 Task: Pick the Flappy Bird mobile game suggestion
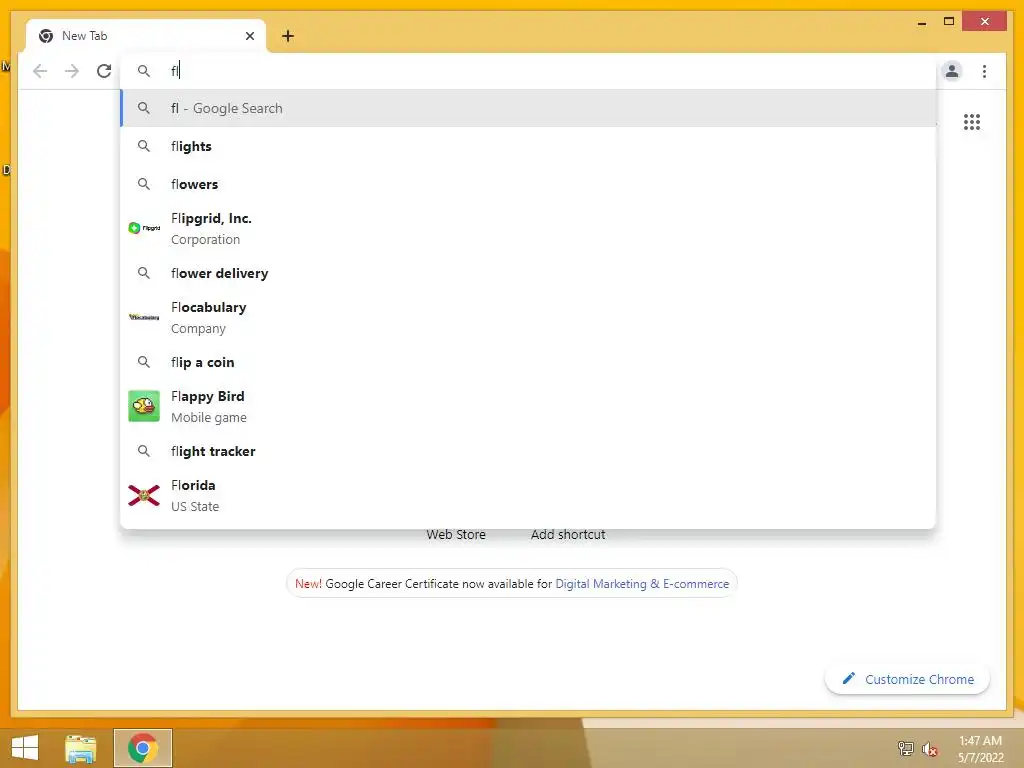[x=528, y=406]
